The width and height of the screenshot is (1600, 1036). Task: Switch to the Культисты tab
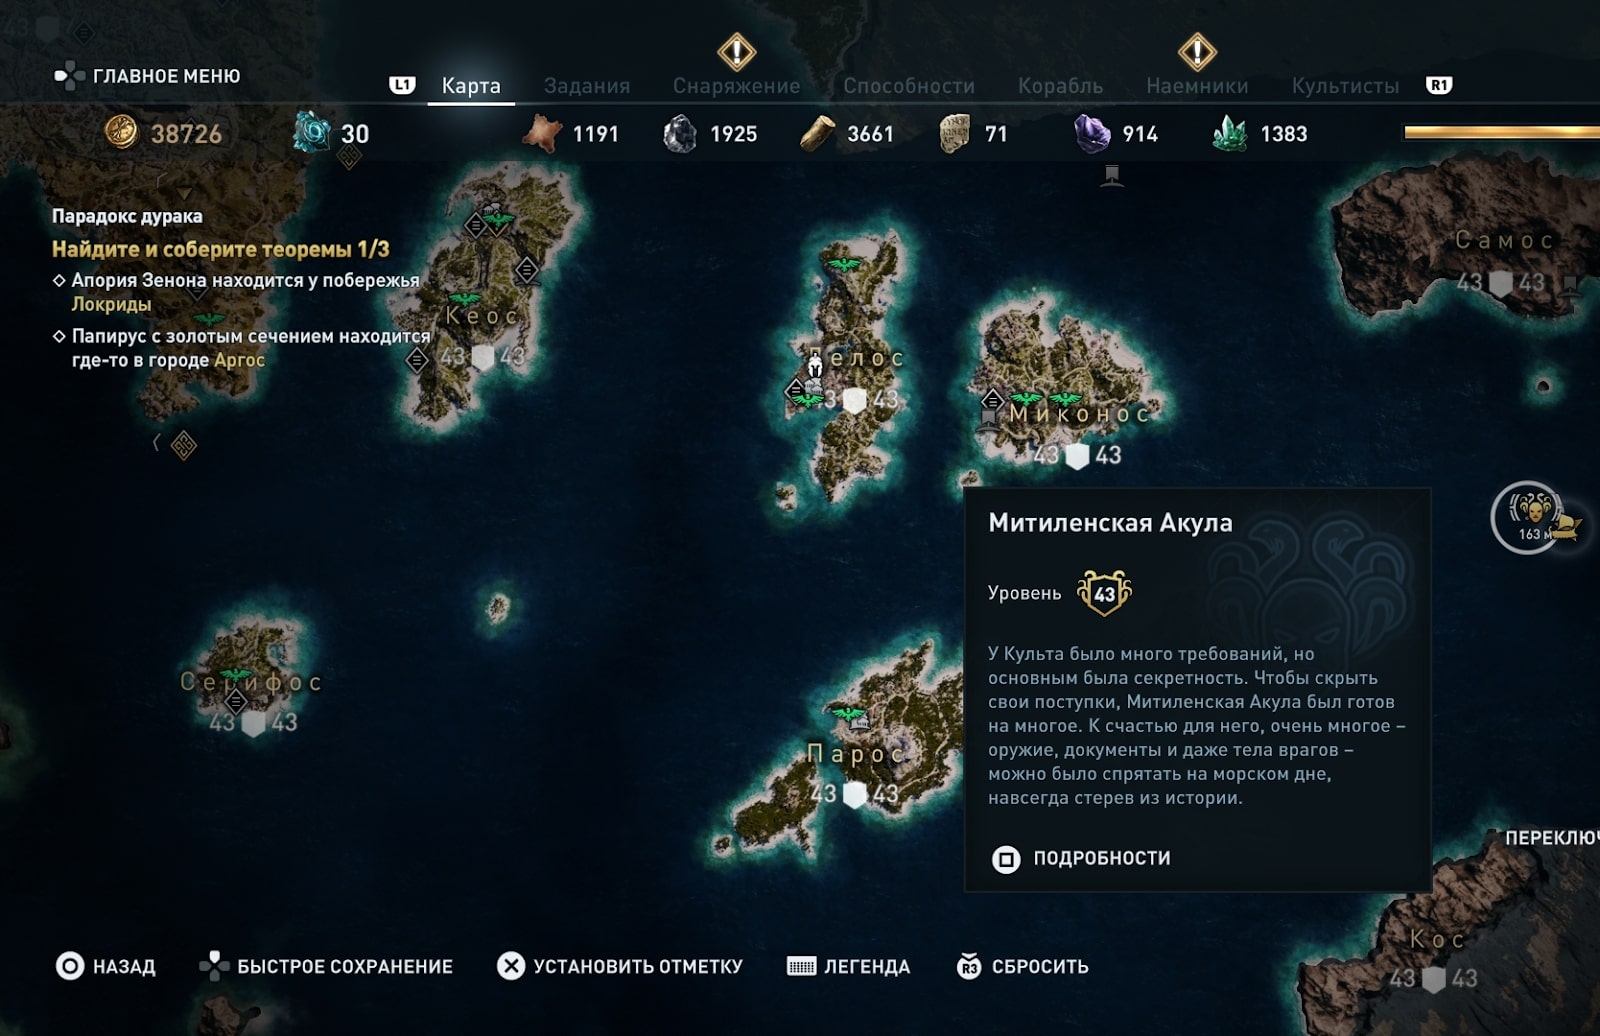click(x=1345, y=86)
